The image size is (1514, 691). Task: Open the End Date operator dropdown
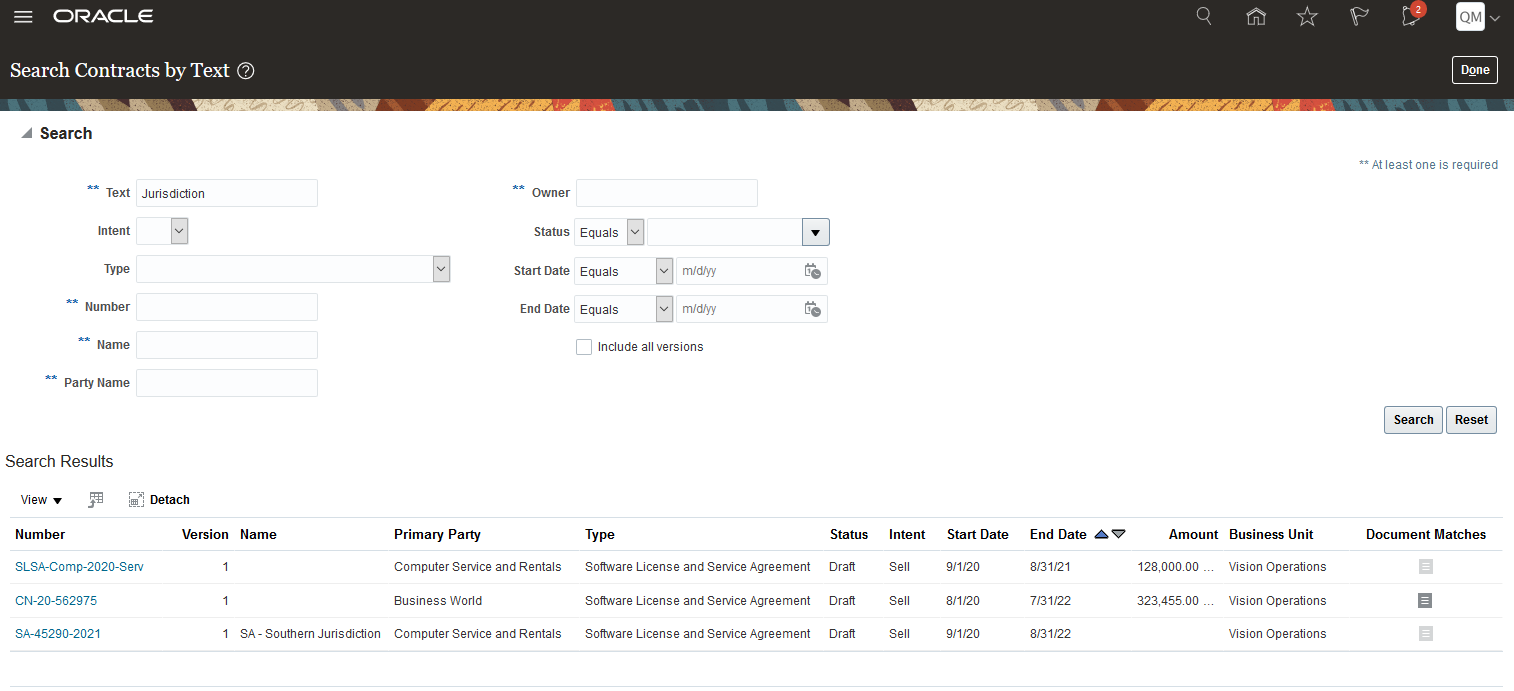point(625,309)
